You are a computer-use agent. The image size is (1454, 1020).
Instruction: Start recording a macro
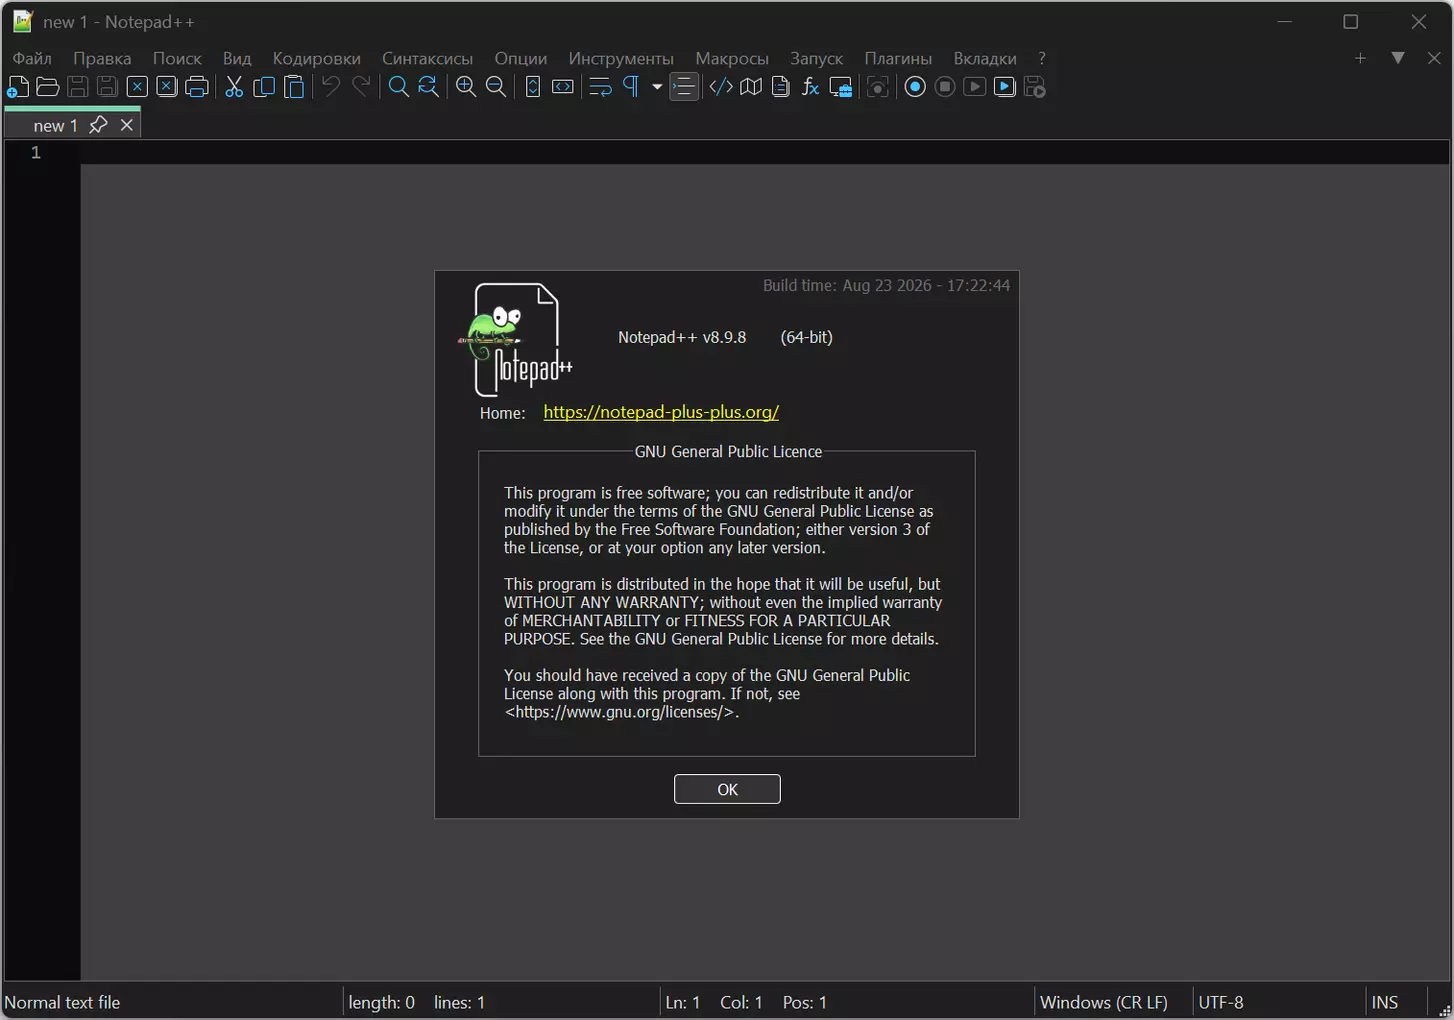pyautogui.click(x=915, y=87)
